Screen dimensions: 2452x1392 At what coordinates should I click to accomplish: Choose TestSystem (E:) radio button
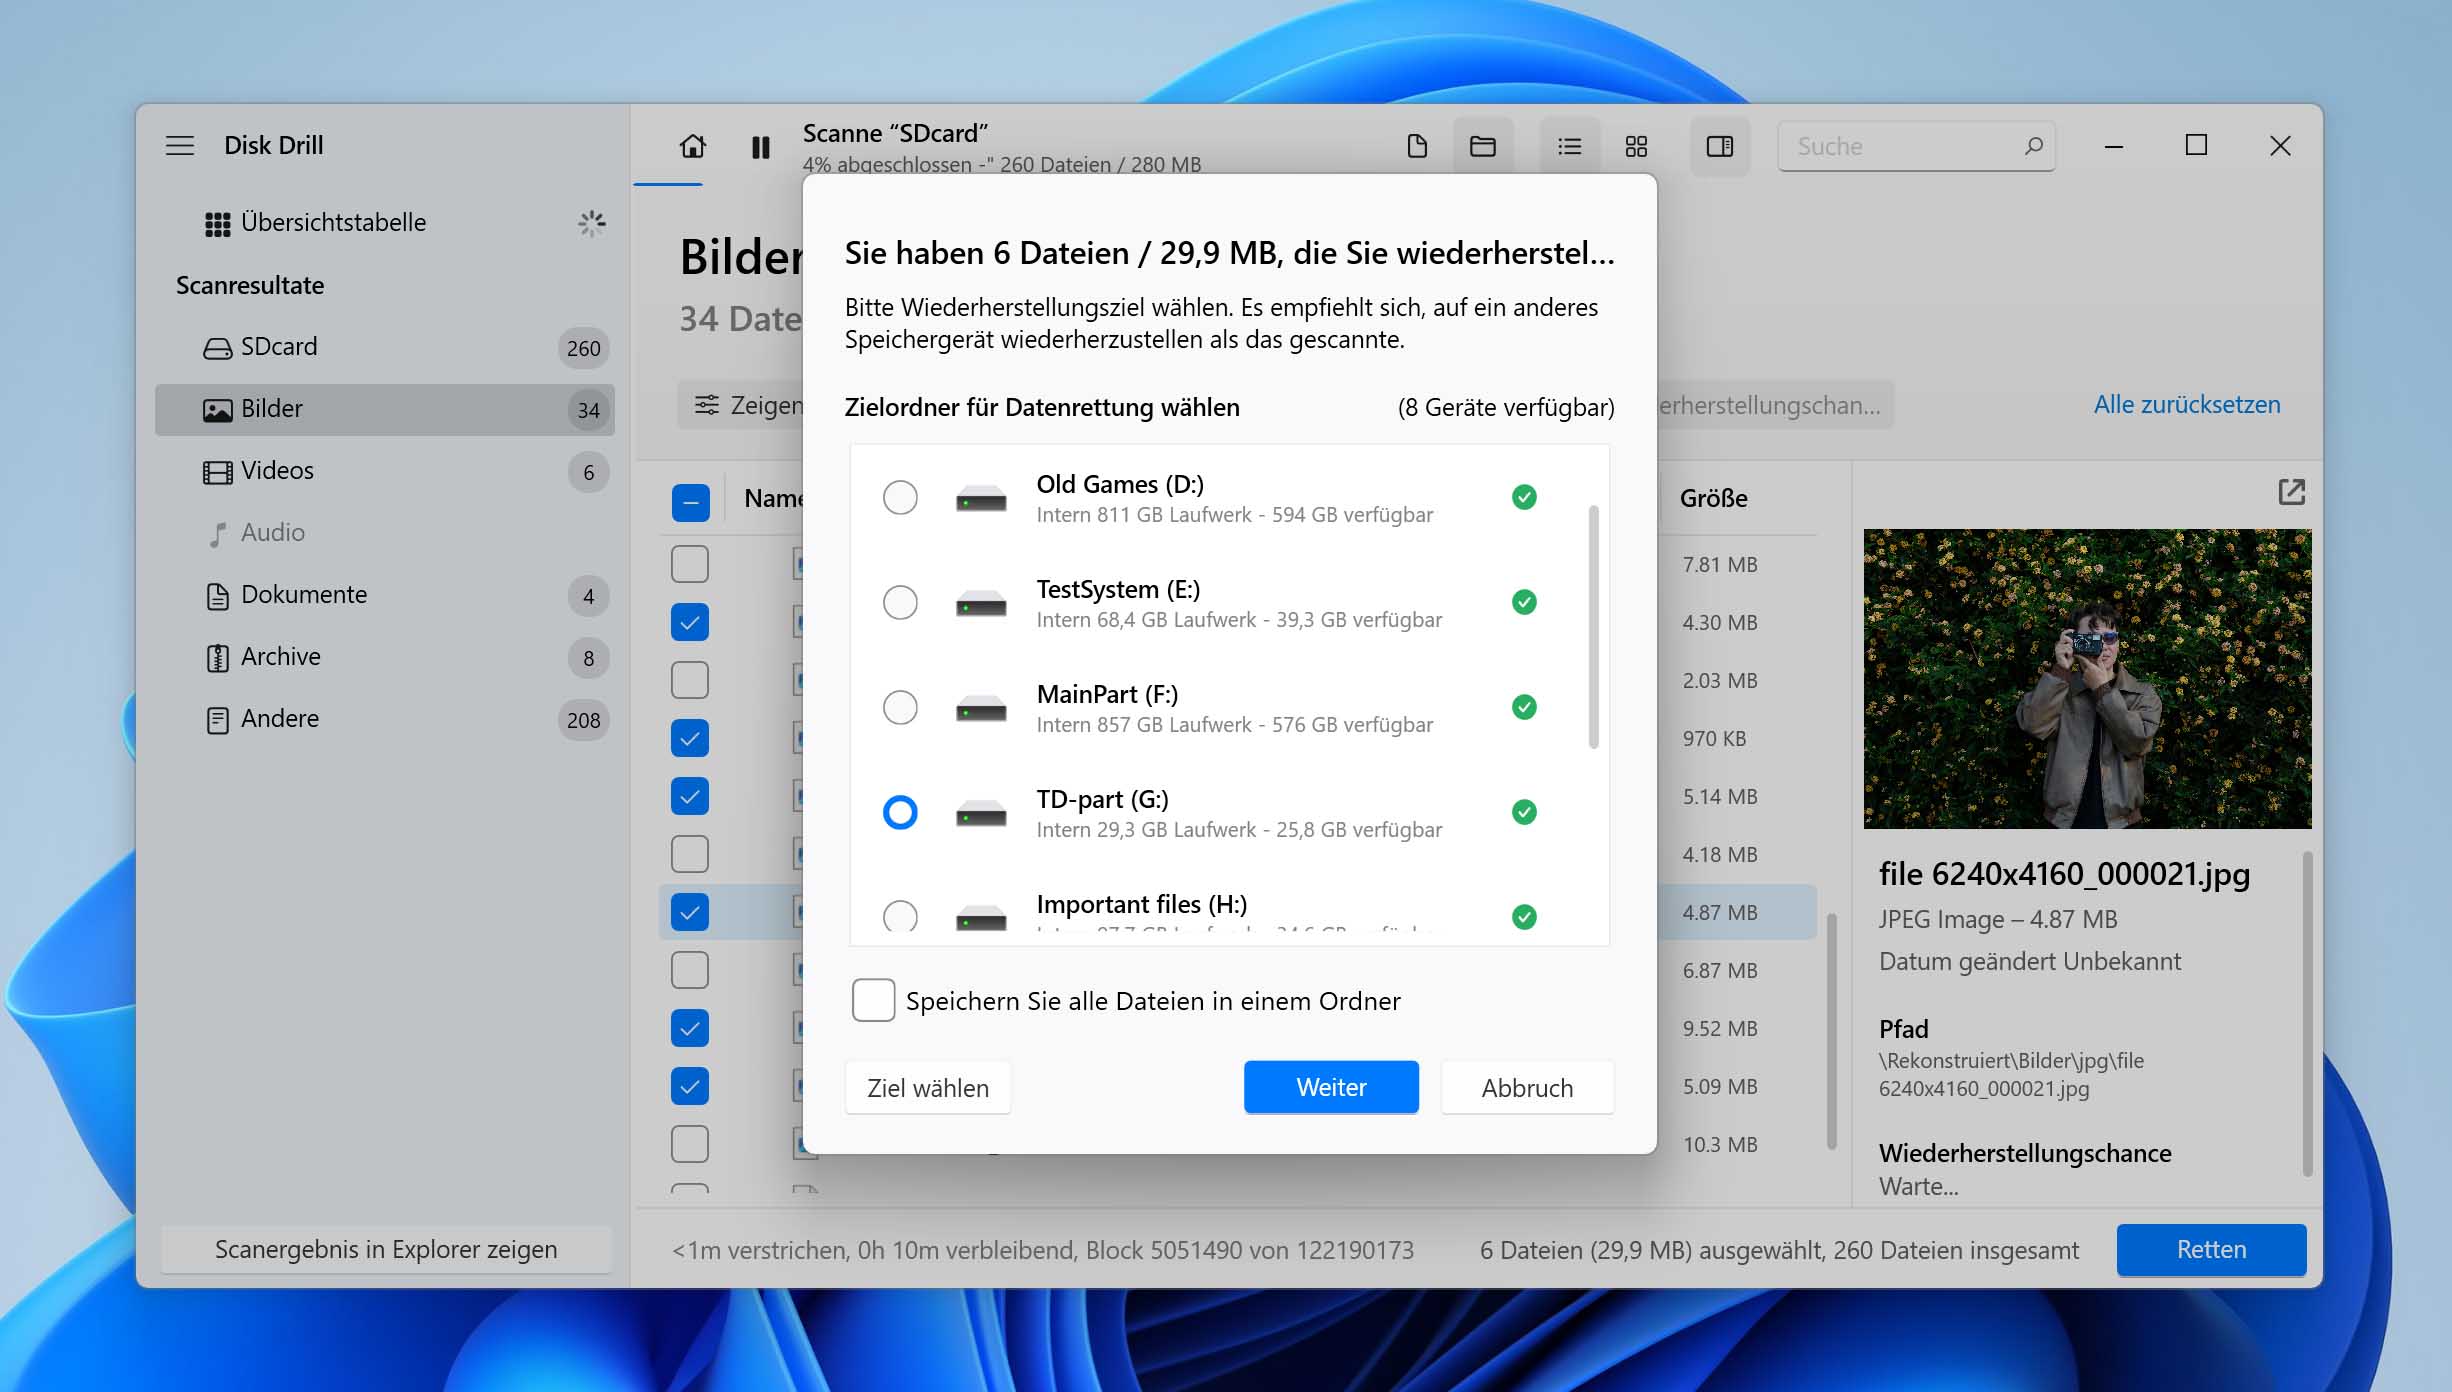tap(900, 602)
